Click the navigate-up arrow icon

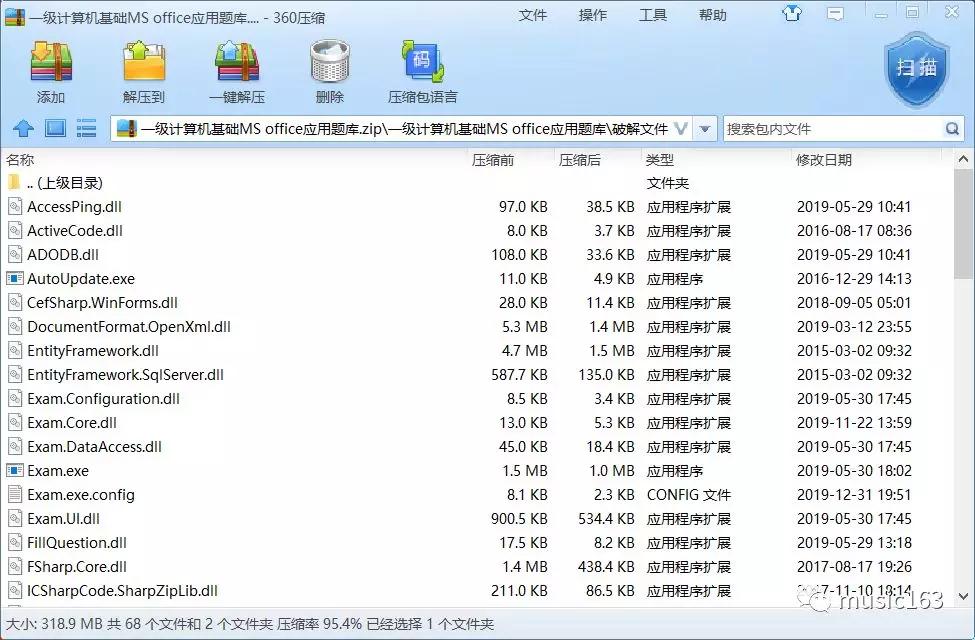23,128
